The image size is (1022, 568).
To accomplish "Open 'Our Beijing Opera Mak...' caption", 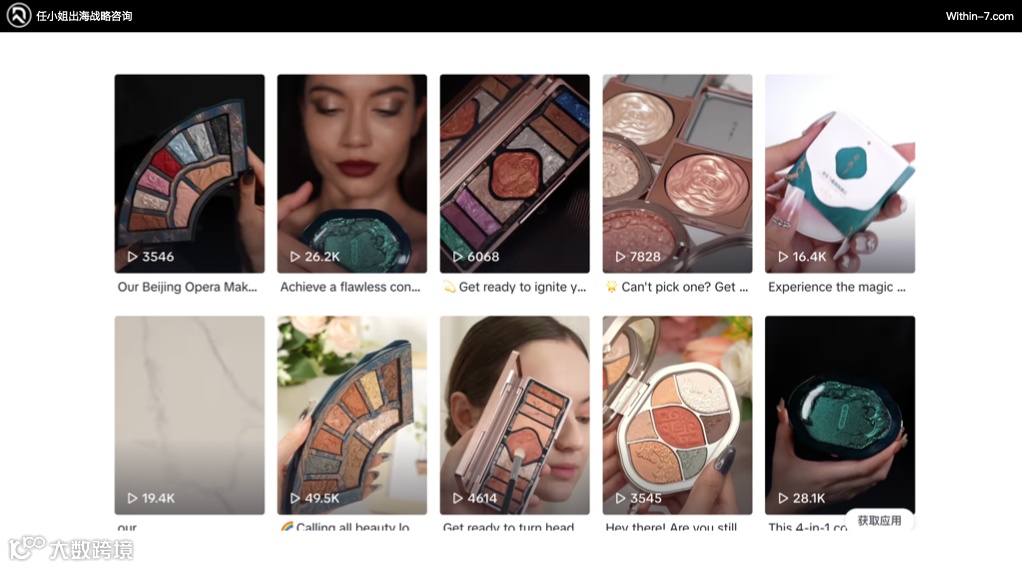I will click(187, 287).
